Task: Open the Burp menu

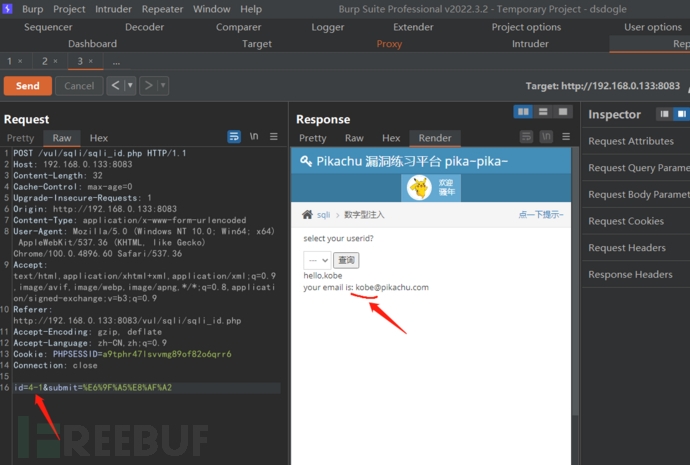Action: tap(33, 9)
